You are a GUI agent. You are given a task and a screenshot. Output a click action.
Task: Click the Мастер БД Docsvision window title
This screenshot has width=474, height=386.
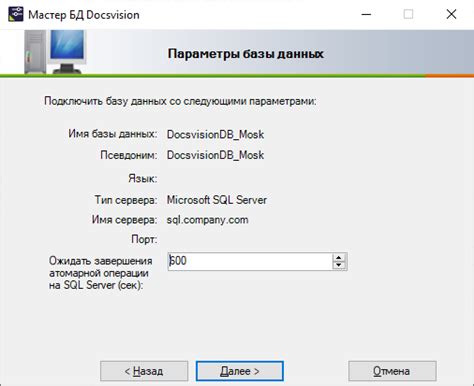coord(84,15)
